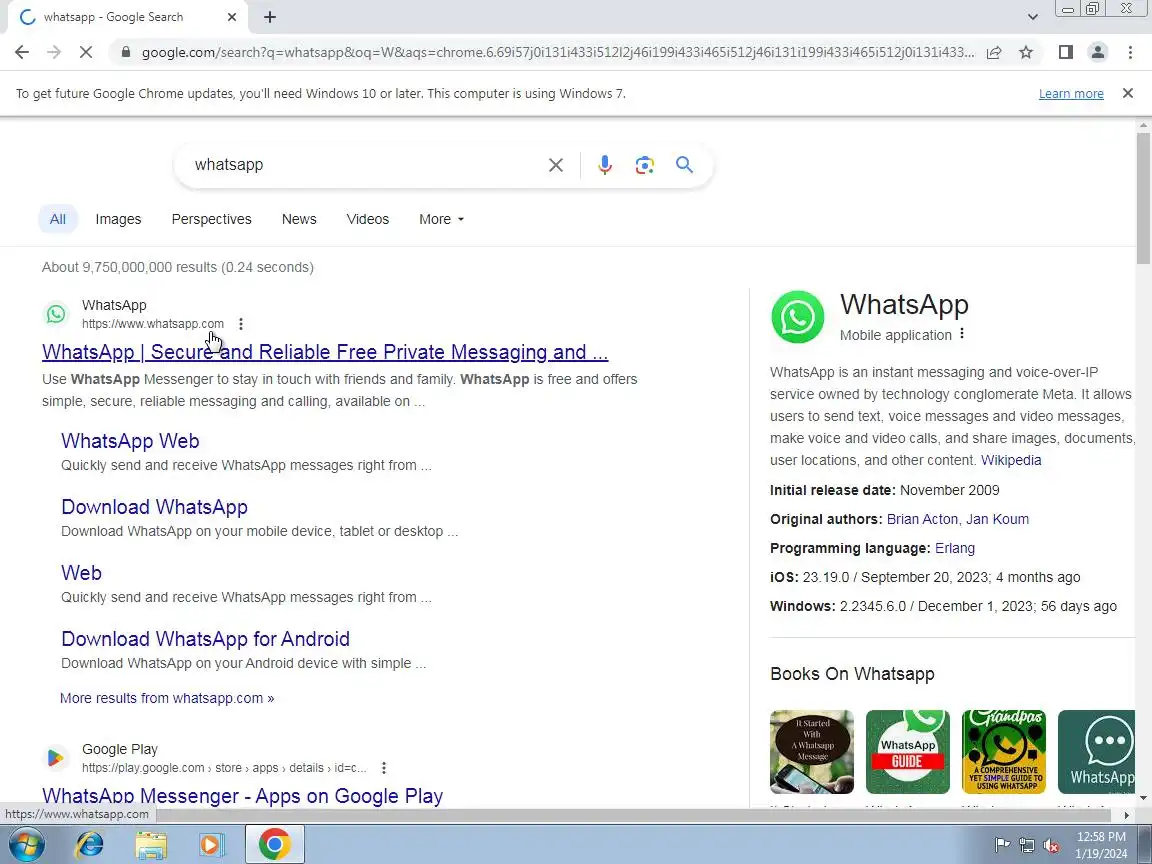1152x864 pixels.
Task: Click the vertical scrollbar thumb
Action: pyautogui.click(x=1143, y=198)
